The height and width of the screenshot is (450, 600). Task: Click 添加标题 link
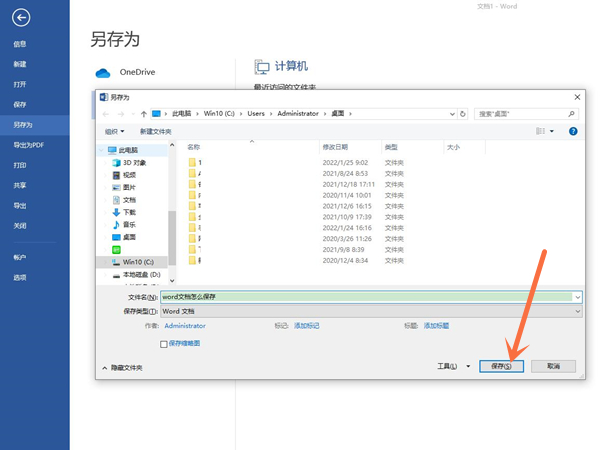tap(436, 326)
